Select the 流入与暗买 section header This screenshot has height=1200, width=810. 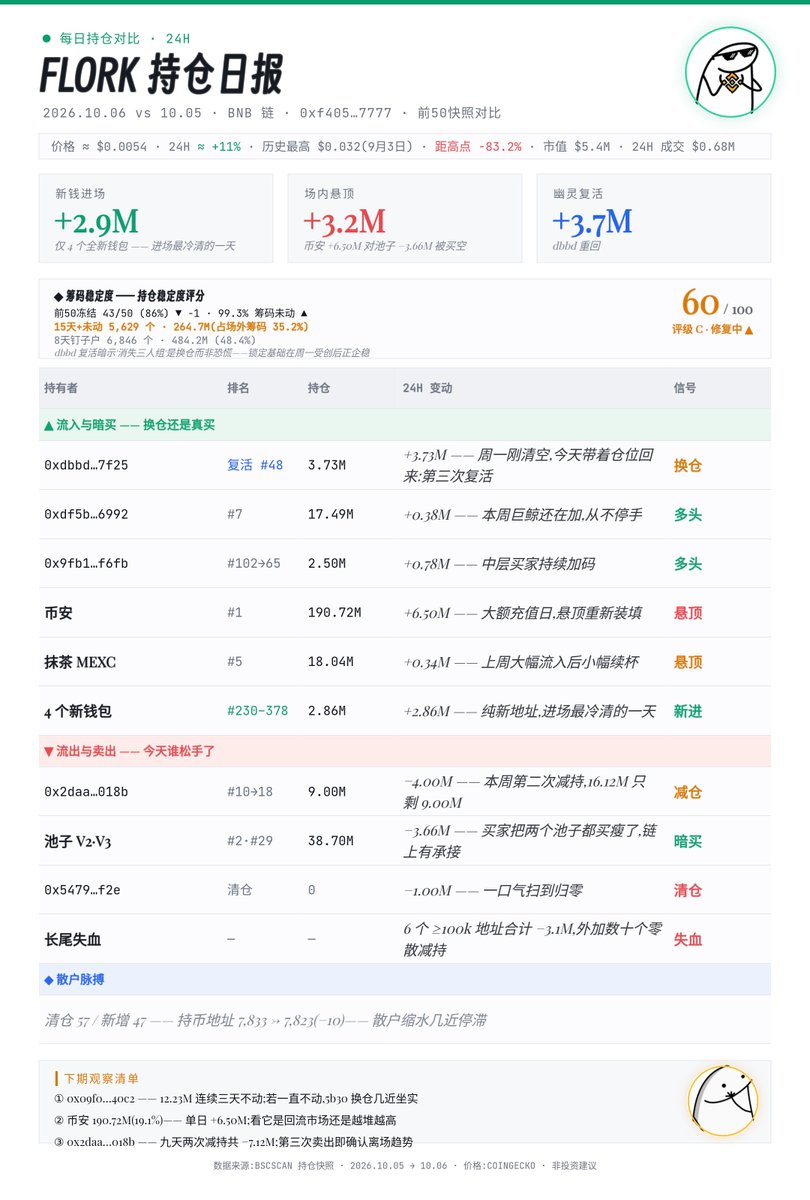coord(405,424)
